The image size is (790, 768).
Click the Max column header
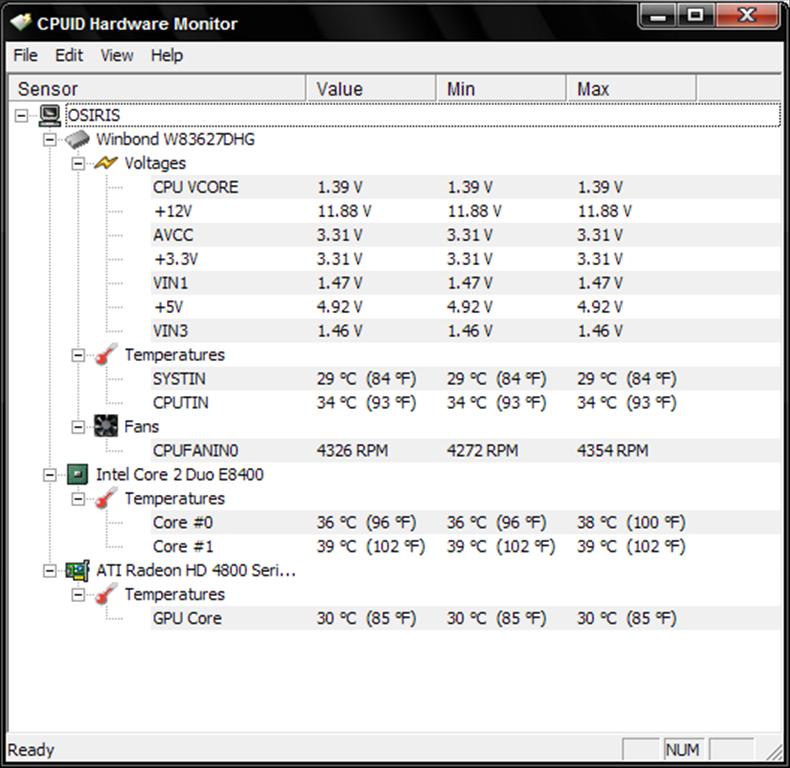[x=632, y=89]
